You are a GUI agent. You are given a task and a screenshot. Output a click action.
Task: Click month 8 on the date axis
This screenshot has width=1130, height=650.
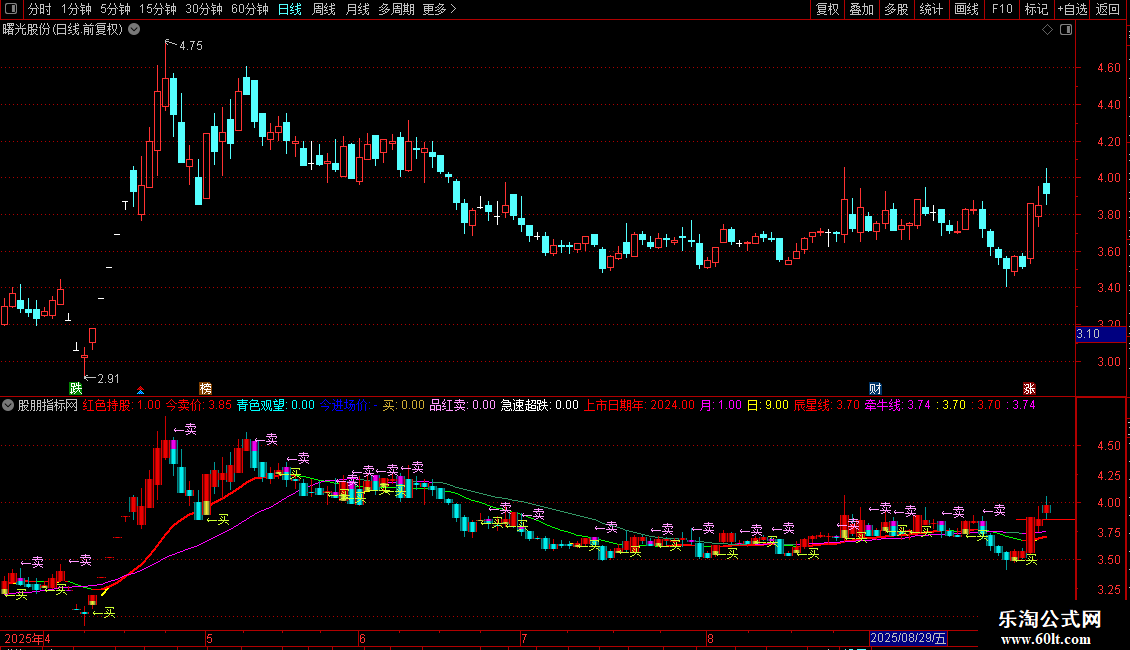tap(710, 638)
